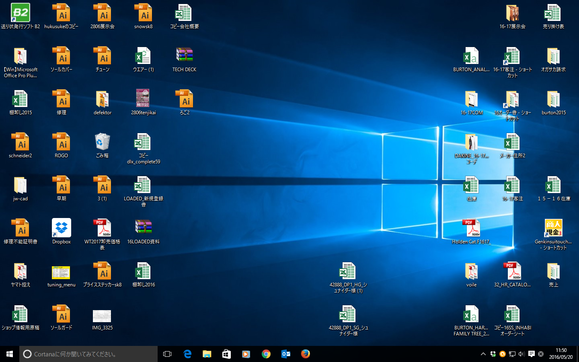Open the 15-16 inventory Excel file
The height and width of the screenshot is (362, 579).
click(x=553, y=185)
